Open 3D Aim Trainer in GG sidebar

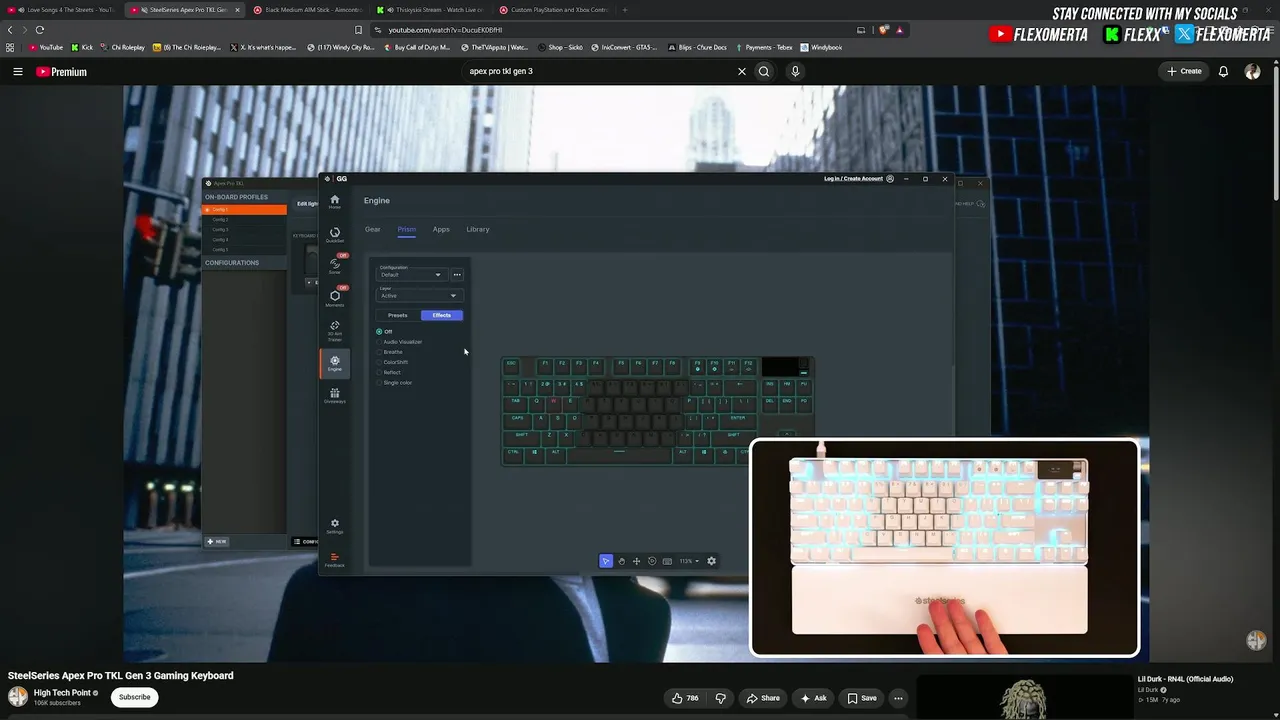pyautogui.click(x=334, y=329)
